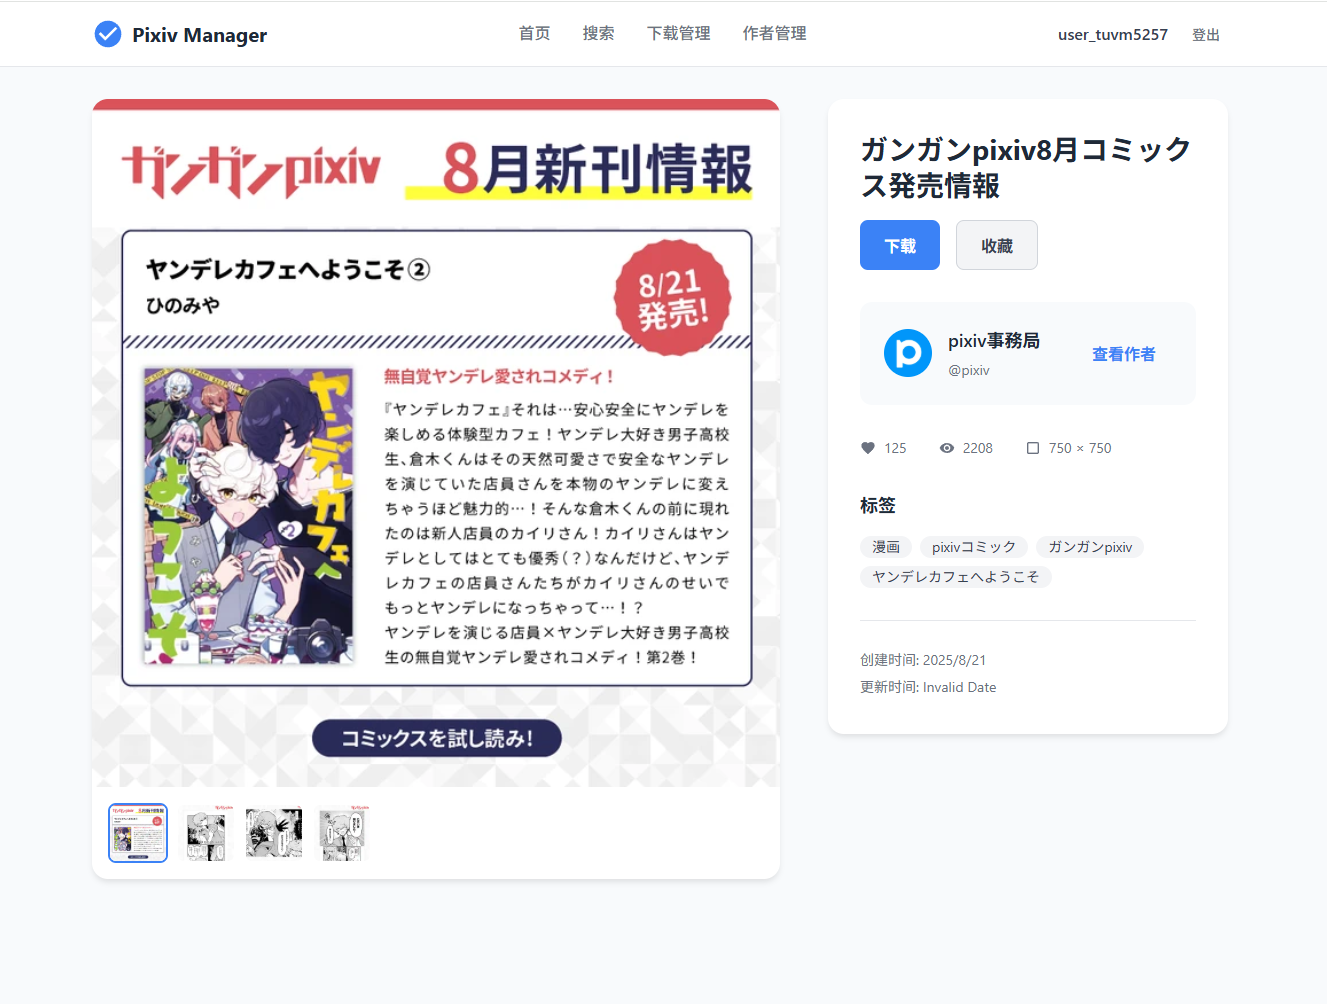1327x1004 pixels.
Task: Open the 搜索 navigation item
Action: point(598,33)
